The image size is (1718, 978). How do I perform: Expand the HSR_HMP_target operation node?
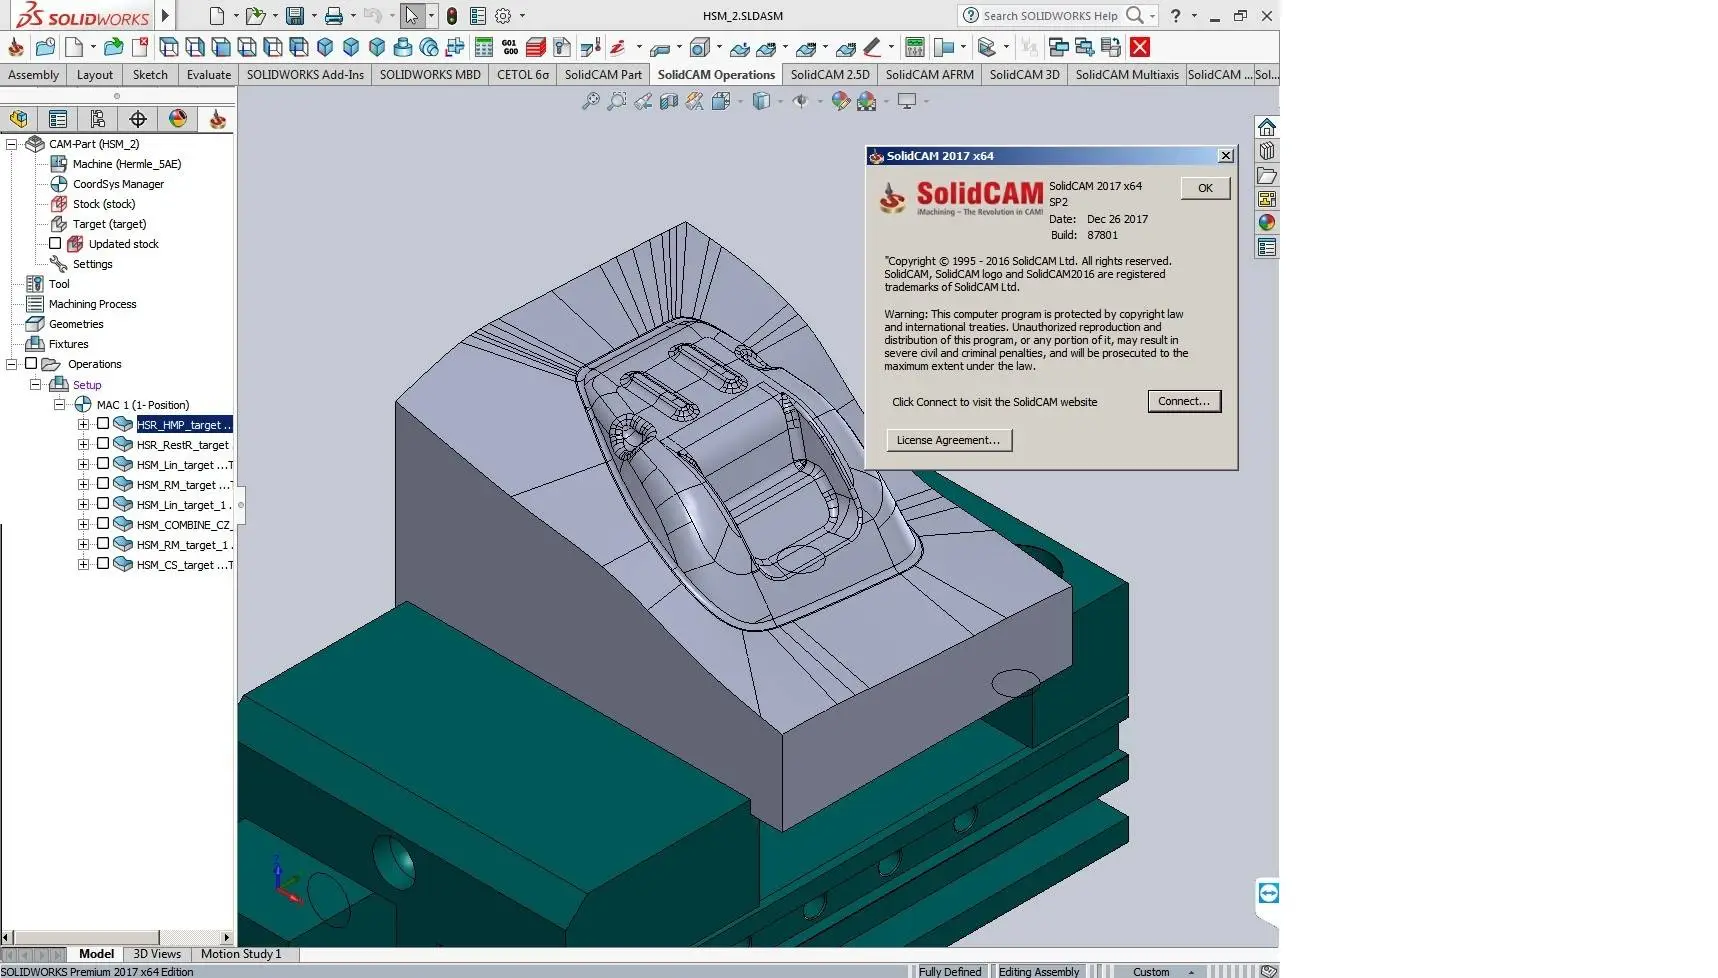pyautogui.click(x=84, y=425)
